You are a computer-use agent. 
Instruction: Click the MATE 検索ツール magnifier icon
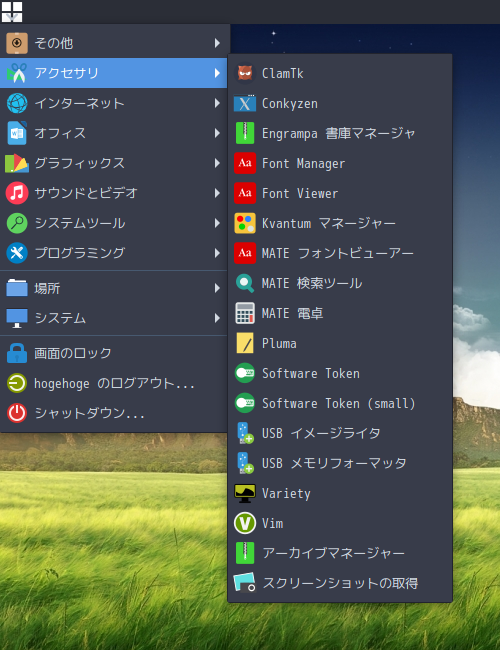(245, 283)
